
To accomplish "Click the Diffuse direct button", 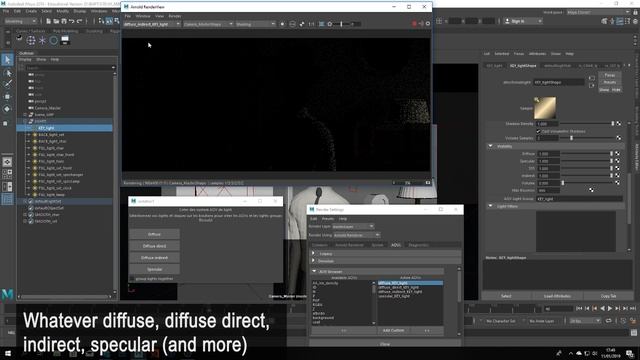I will (154, 246).
